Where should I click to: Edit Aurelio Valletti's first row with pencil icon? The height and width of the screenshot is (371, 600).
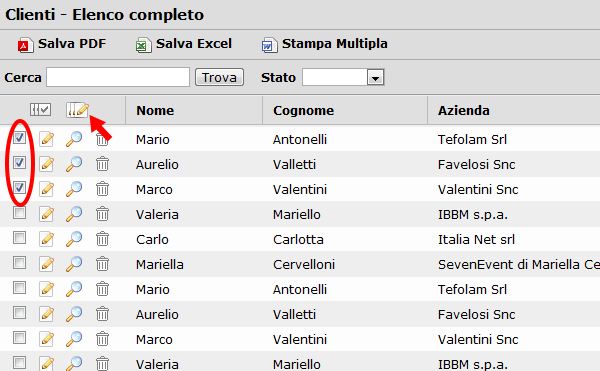46,164
